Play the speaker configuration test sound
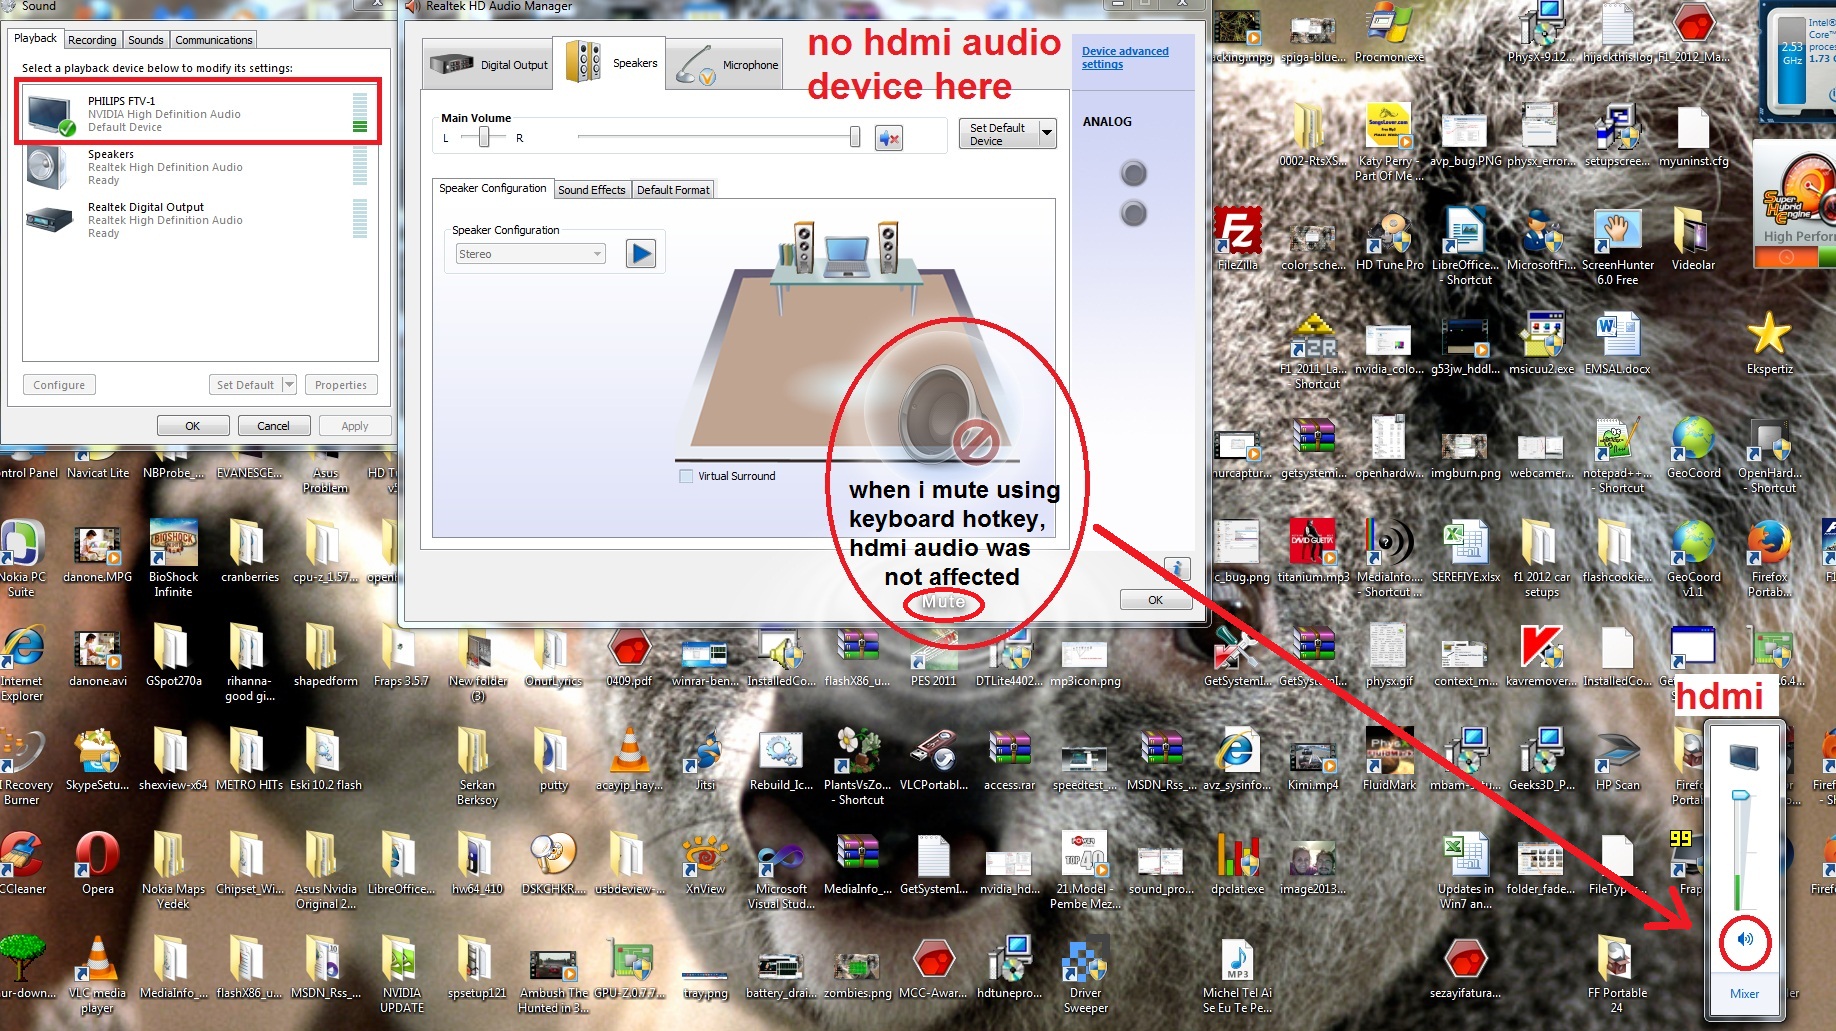 click(x=641, y=254)
